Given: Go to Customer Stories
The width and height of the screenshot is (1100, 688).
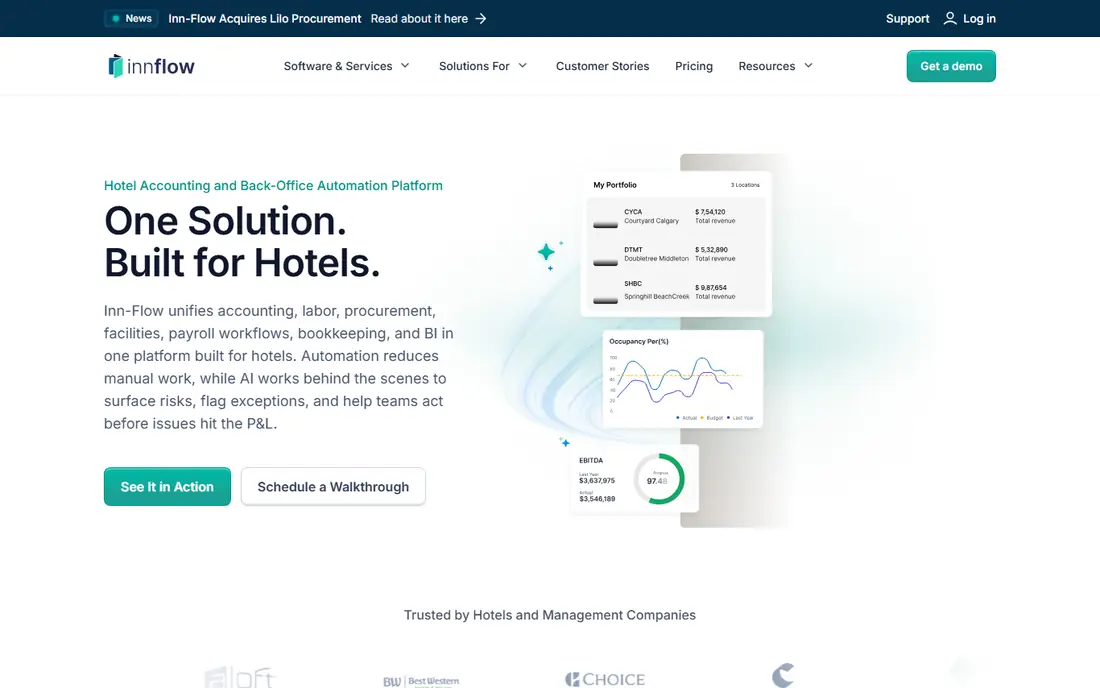Looking at the screenshot, I should [603, 66].
